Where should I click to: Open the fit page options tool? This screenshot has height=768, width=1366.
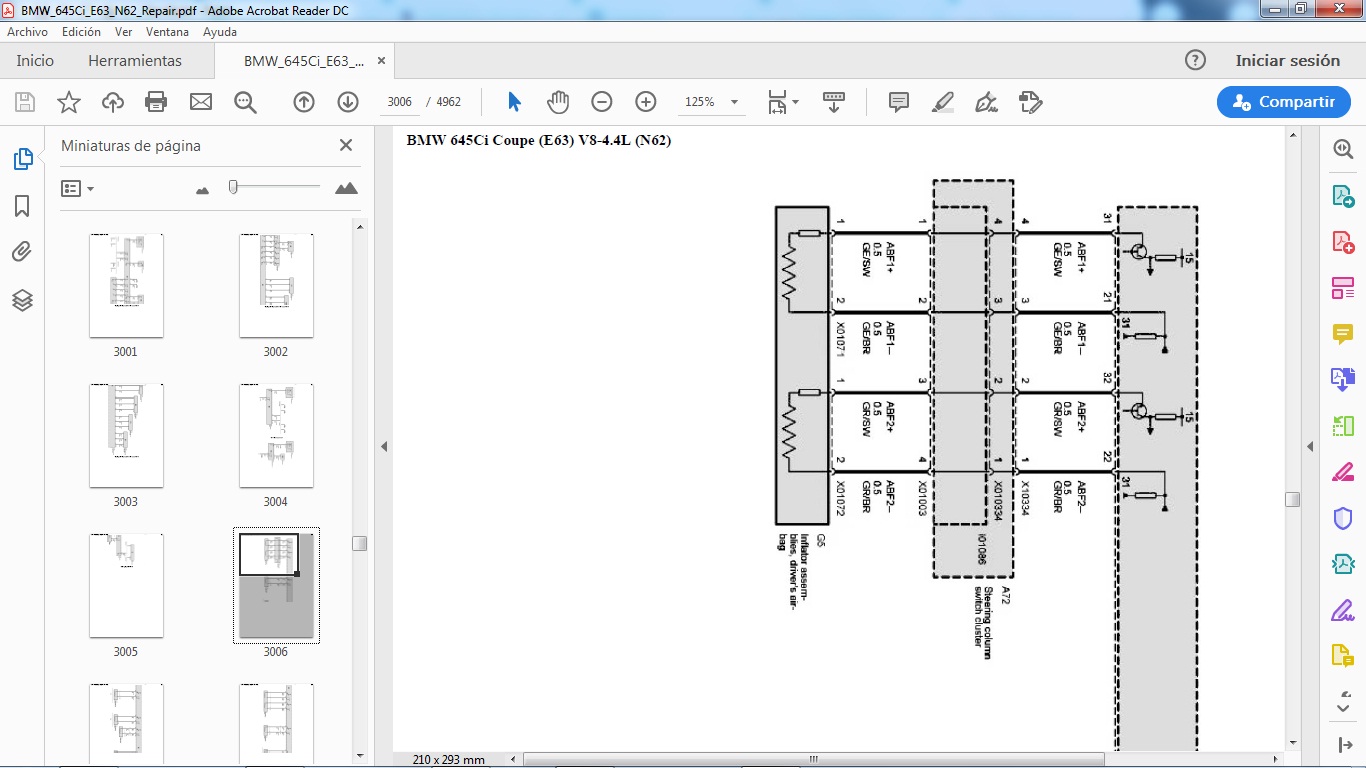(x=777, y=102)
